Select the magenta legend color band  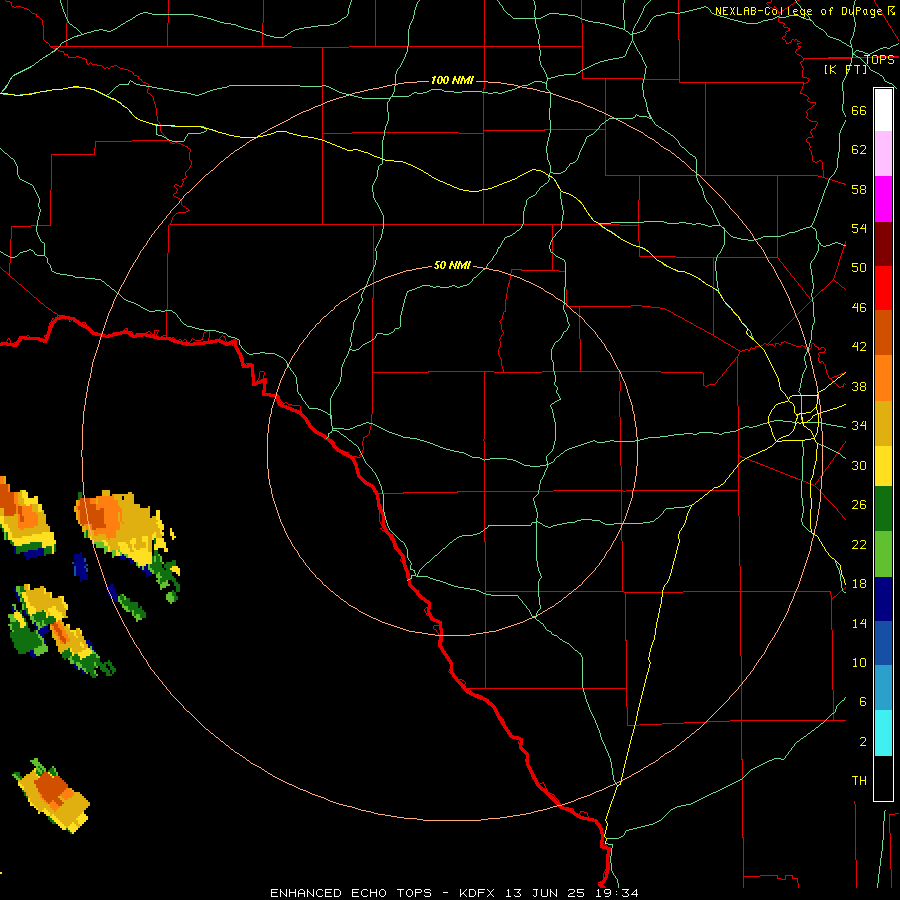coord(883,199)
